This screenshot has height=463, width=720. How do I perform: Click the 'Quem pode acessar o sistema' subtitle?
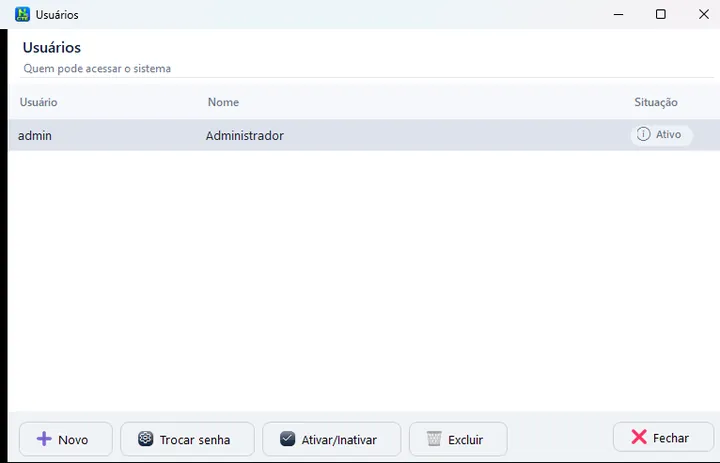click(x=97, y=68)
